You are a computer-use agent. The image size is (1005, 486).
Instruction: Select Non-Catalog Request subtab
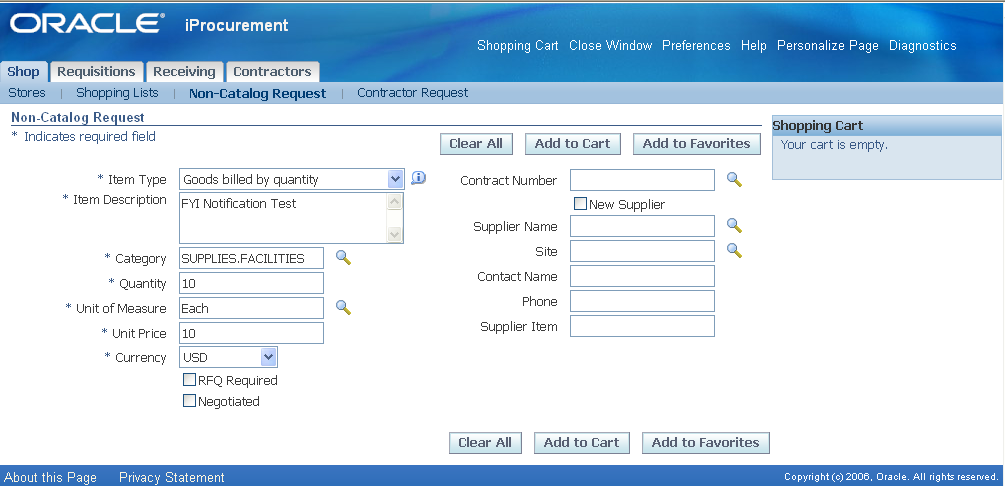point(258,93)
